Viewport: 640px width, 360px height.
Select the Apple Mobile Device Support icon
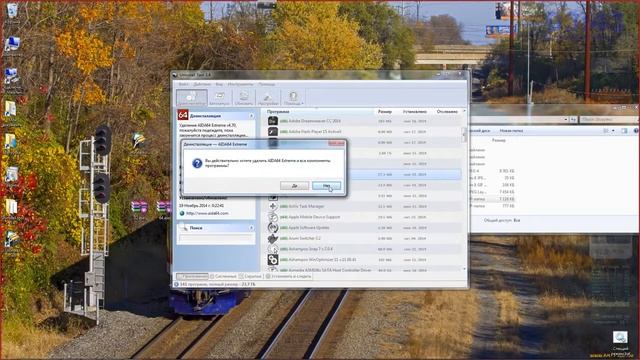273,217
